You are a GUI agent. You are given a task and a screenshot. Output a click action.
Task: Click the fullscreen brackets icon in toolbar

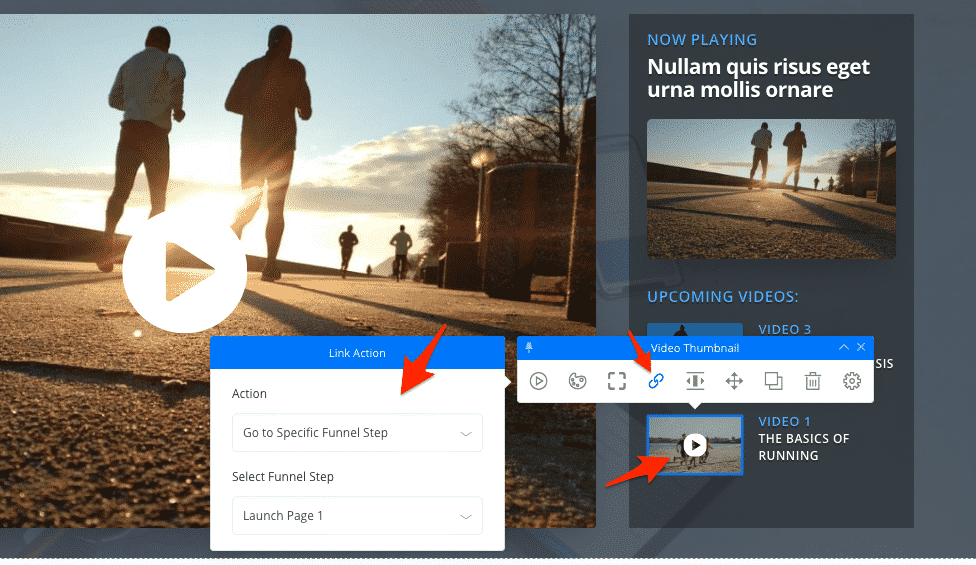(x=617, y=381)
